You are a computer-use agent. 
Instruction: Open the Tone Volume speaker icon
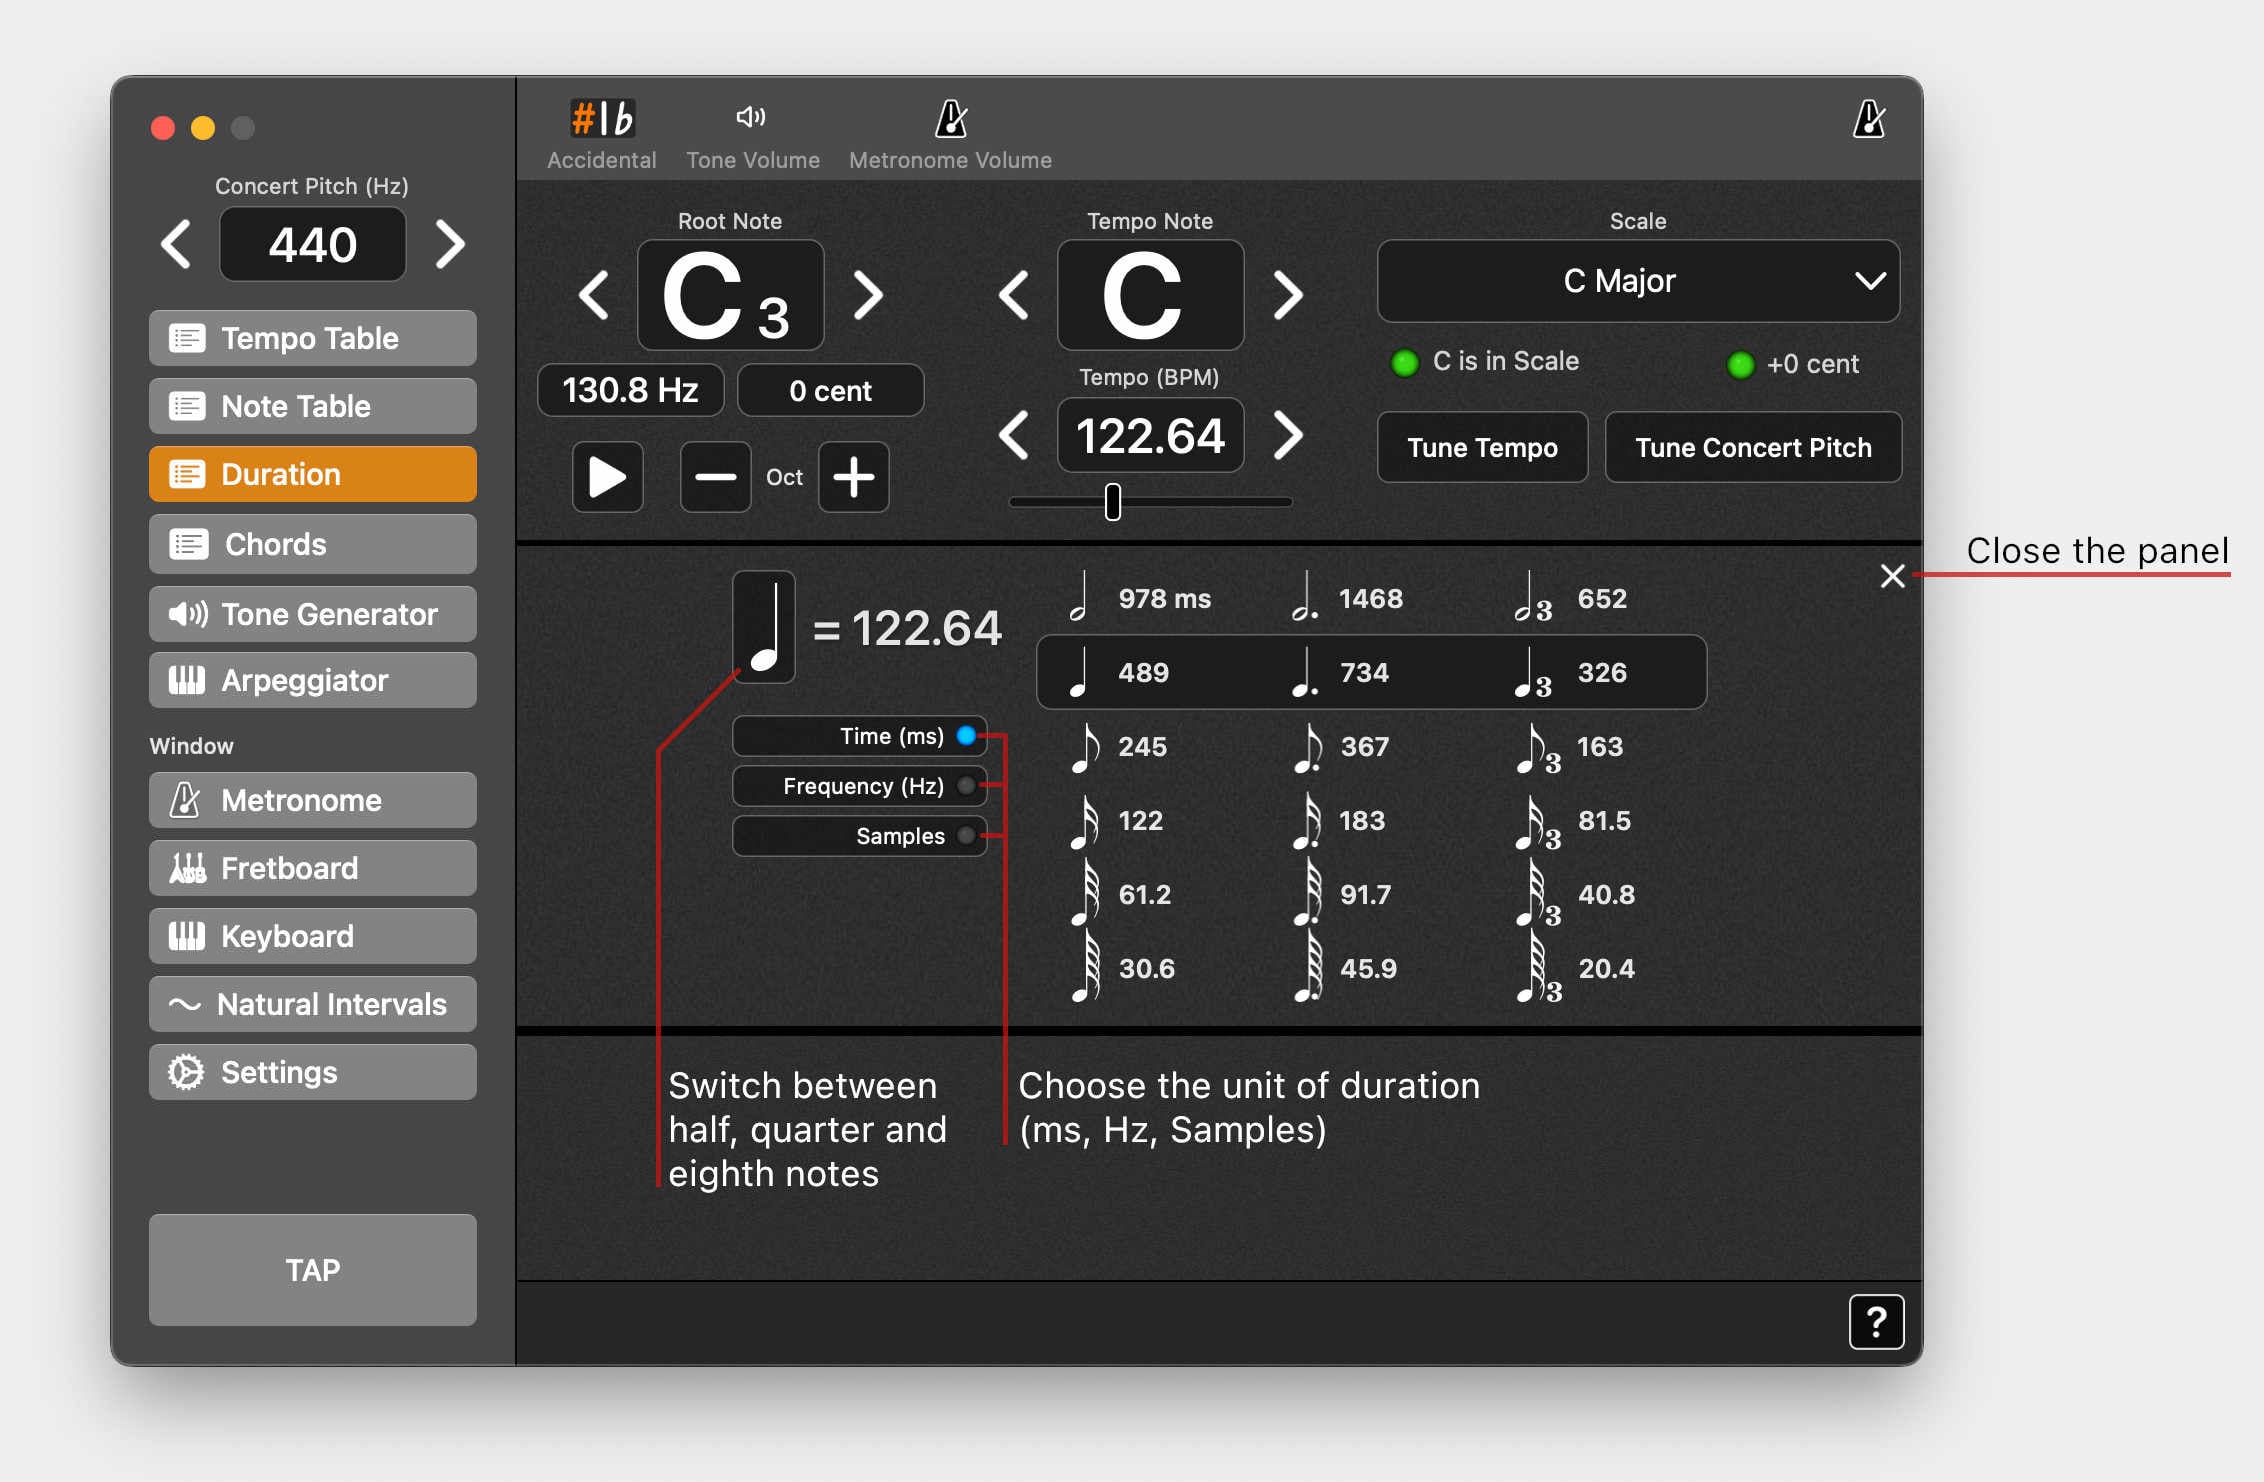(x=751, y=117)
